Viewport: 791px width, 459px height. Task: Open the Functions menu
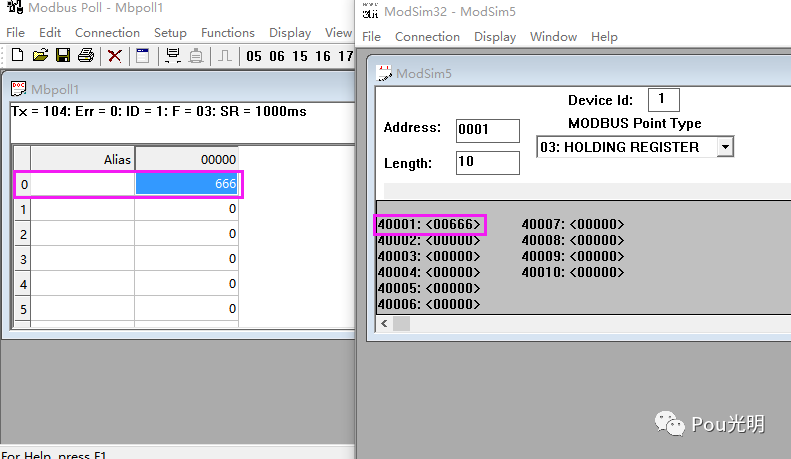click(228, 33)
